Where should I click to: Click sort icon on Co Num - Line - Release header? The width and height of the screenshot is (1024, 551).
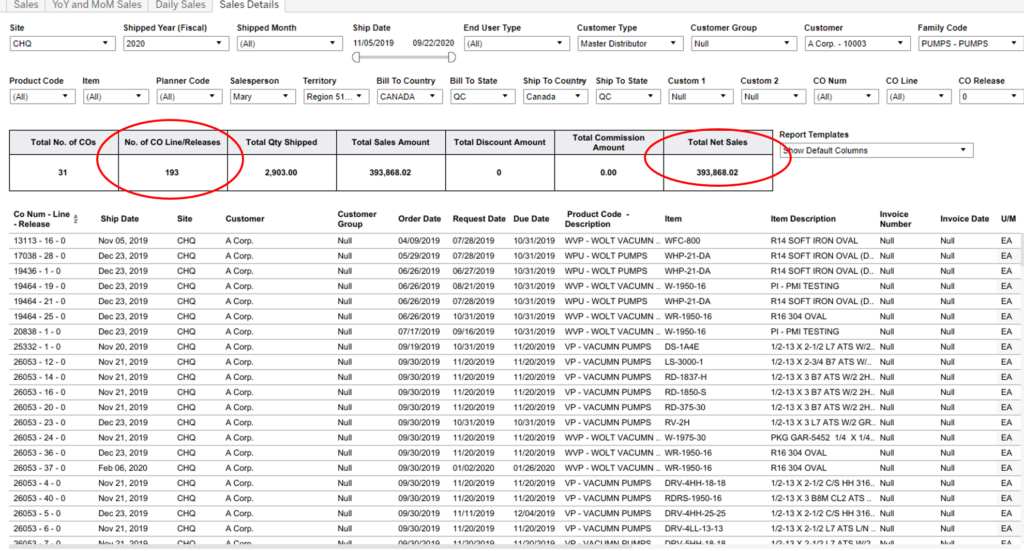pos(76,219)
